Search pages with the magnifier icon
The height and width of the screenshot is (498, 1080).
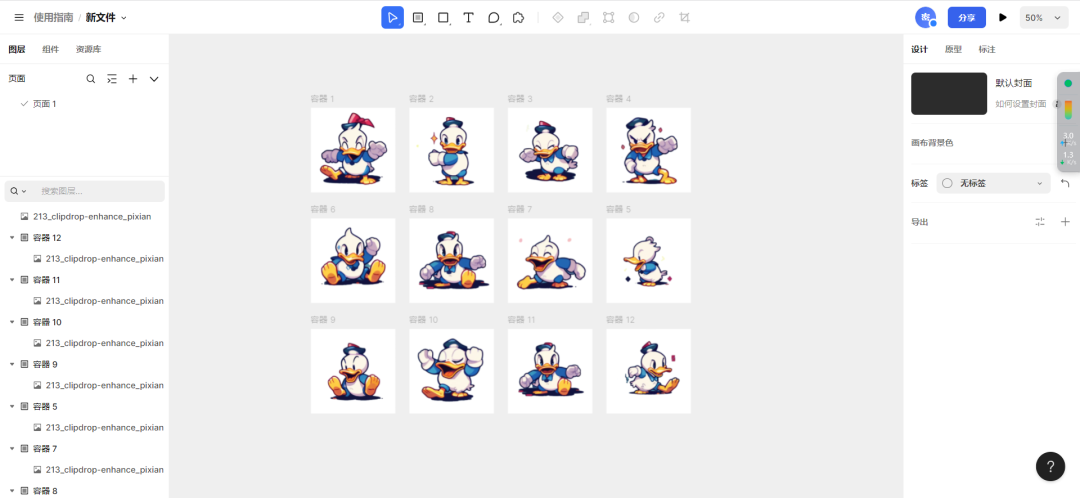click(91, 79)
